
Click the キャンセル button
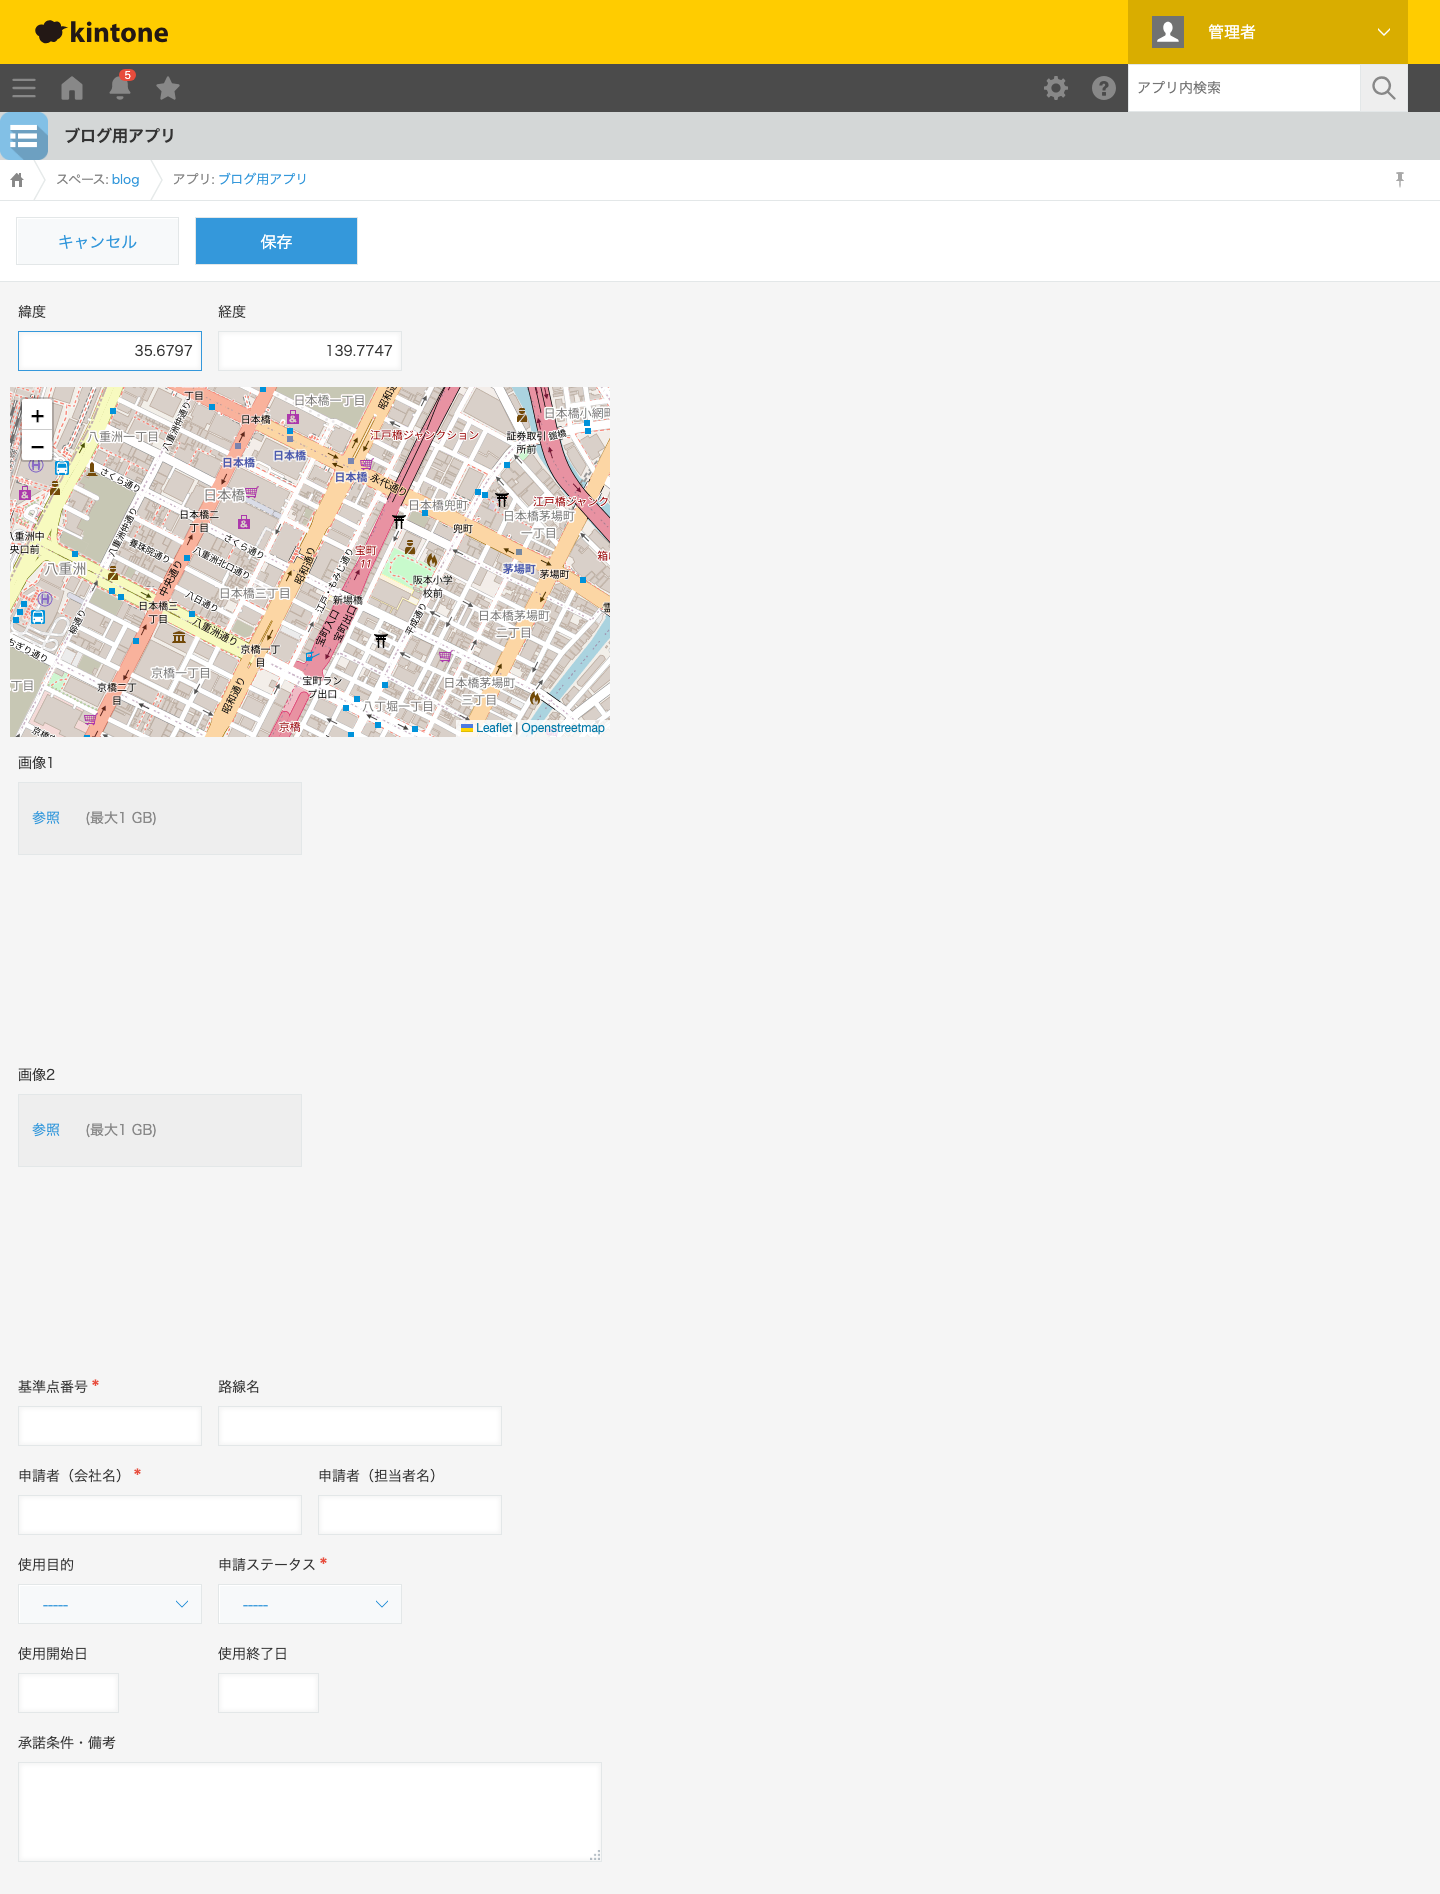click(98, 241)
